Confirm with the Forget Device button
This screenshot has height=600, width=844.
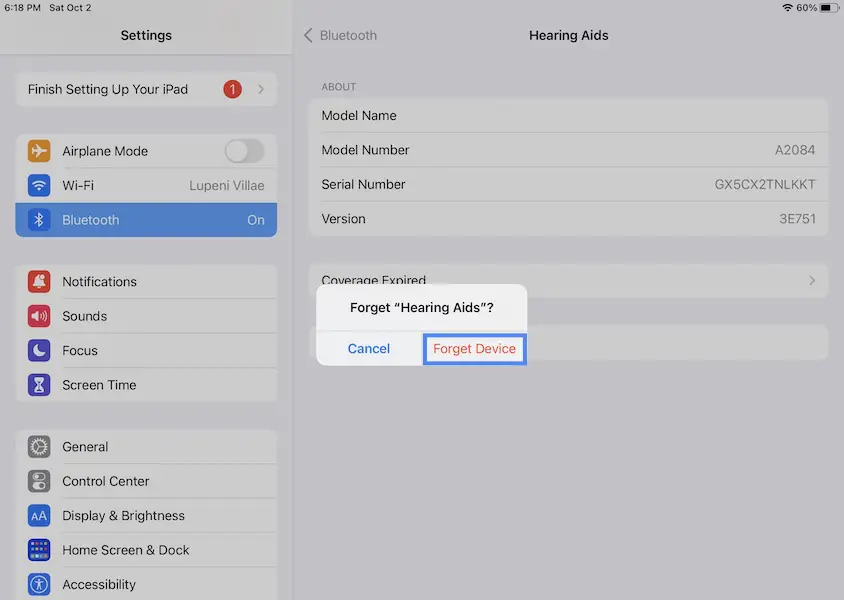pyautogui.click(x=474, y=349)
